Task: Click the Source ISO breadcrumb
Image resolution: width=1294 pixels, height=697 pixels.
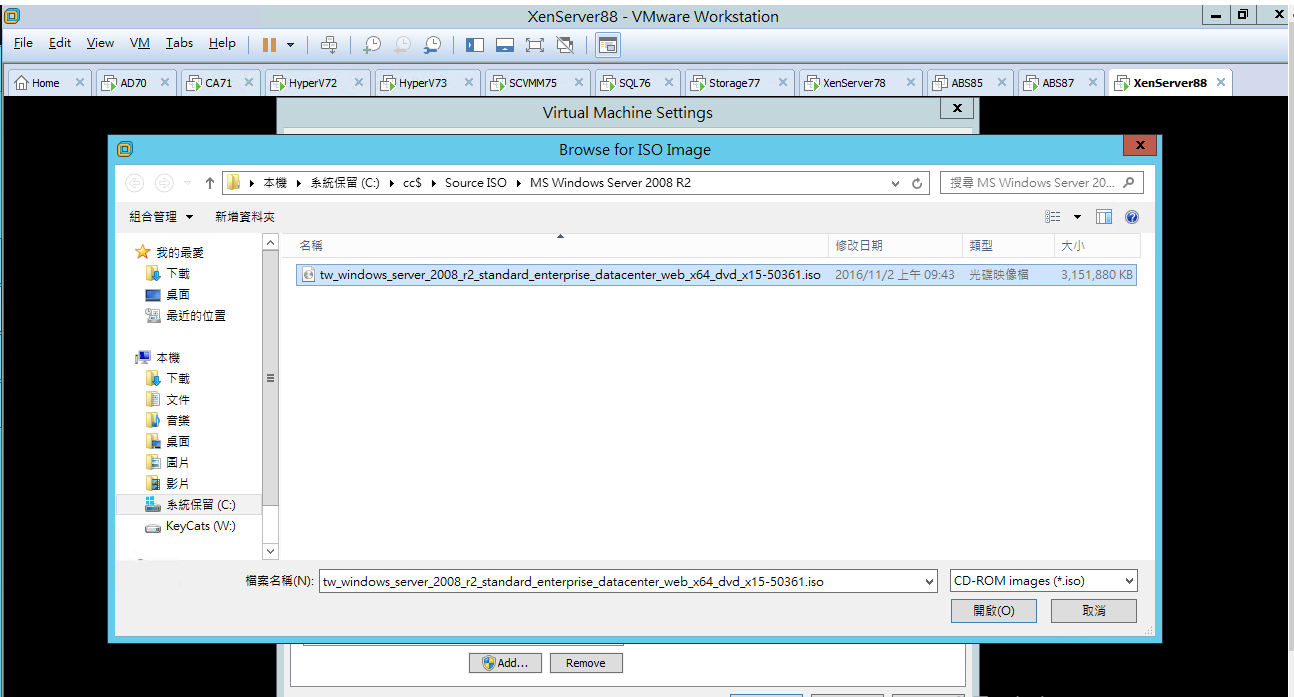Action: click(476, 183)
